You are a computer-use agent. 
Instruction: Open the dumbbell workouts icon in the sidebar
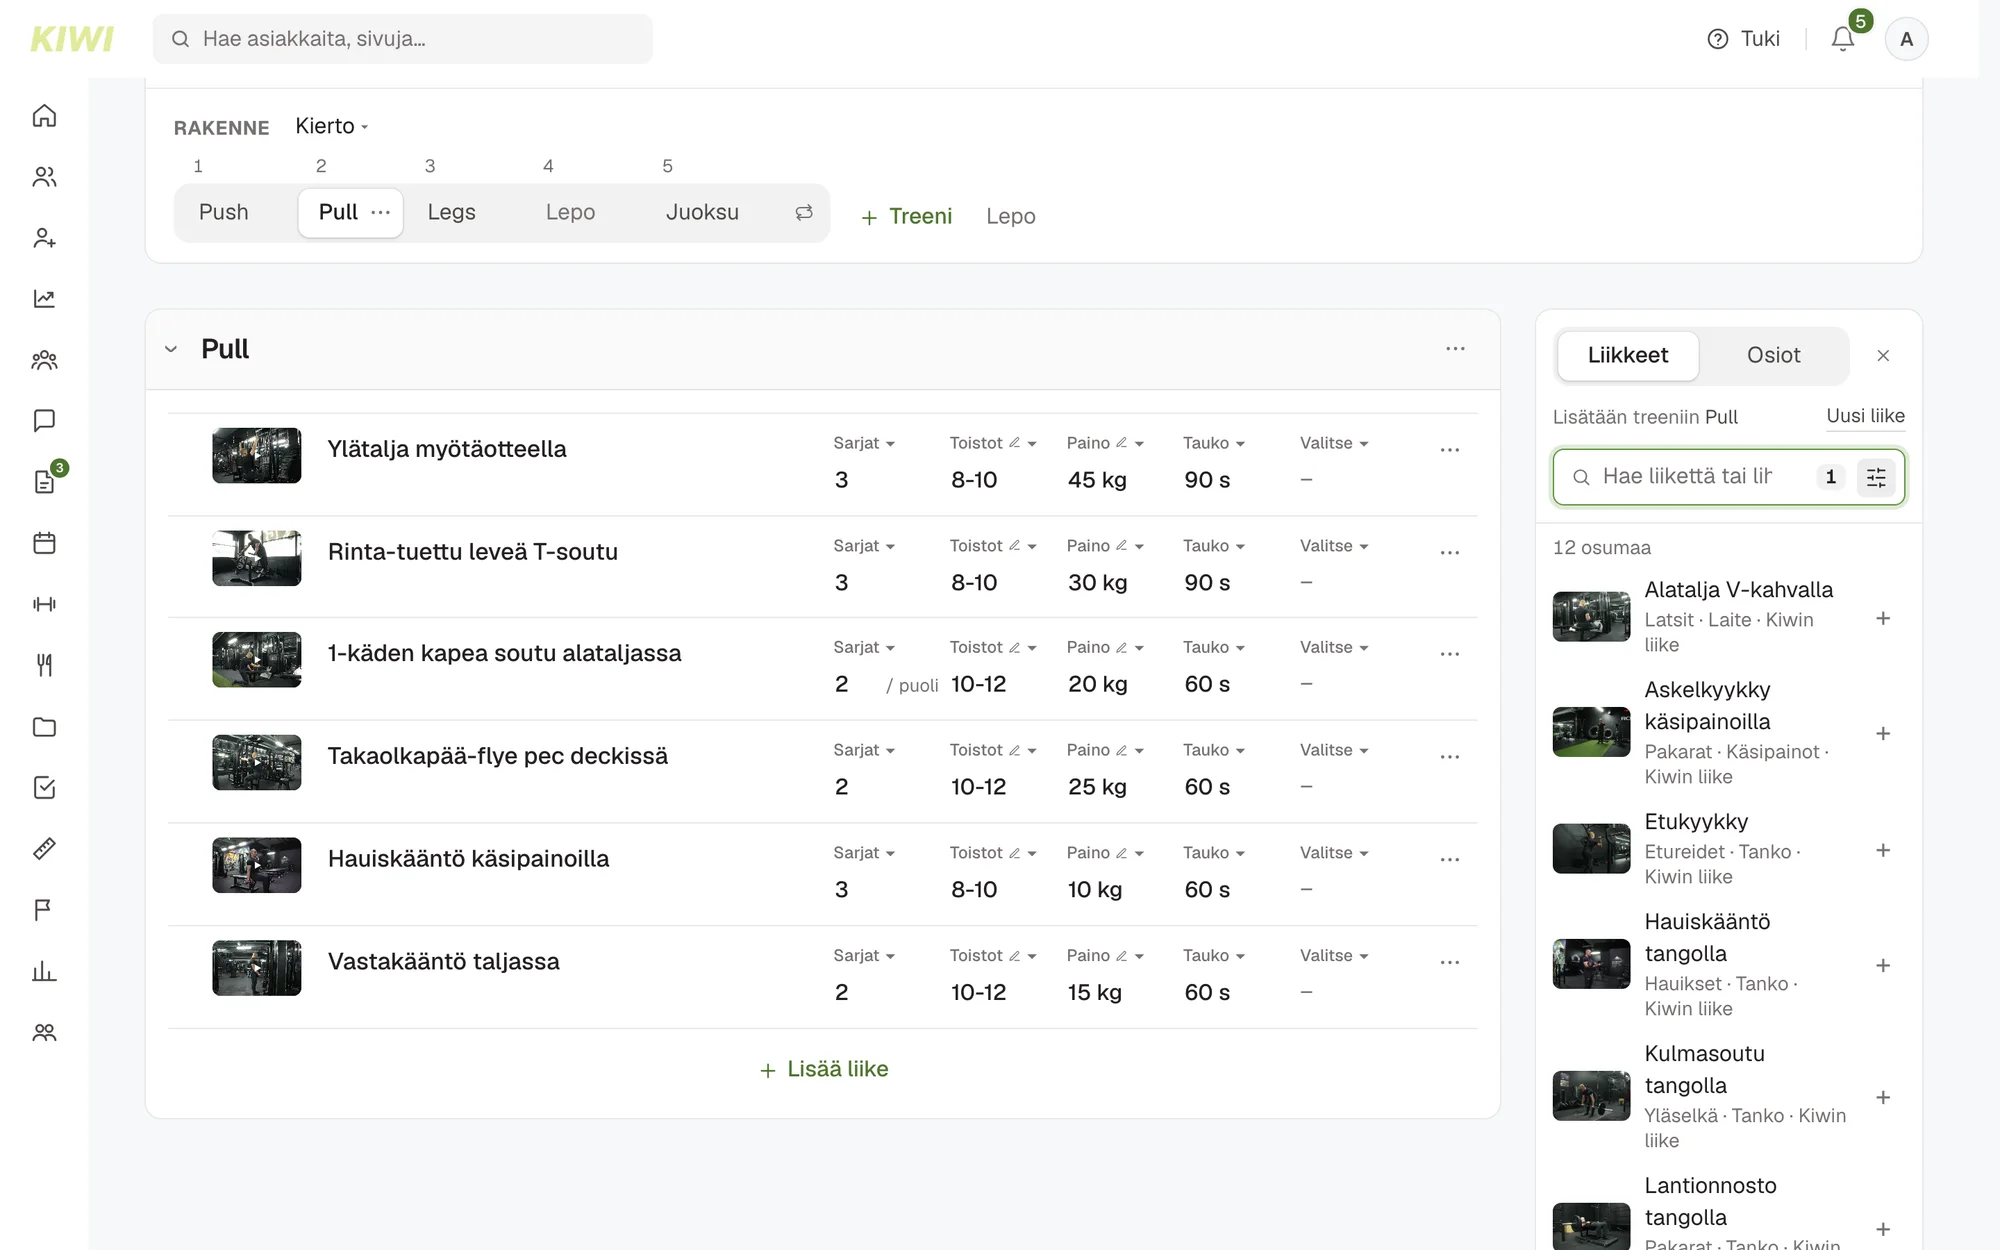44,604
